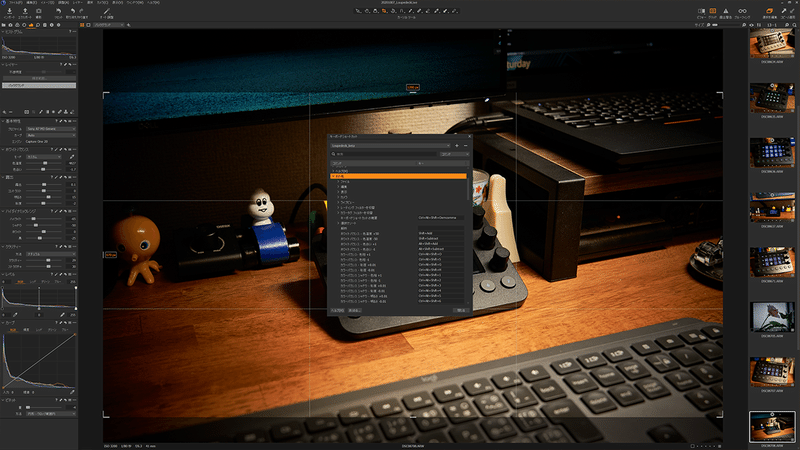800x450 pixels.
Task: Open the ファイル menu in the menu bar
Action: click(x=15, y=3)
